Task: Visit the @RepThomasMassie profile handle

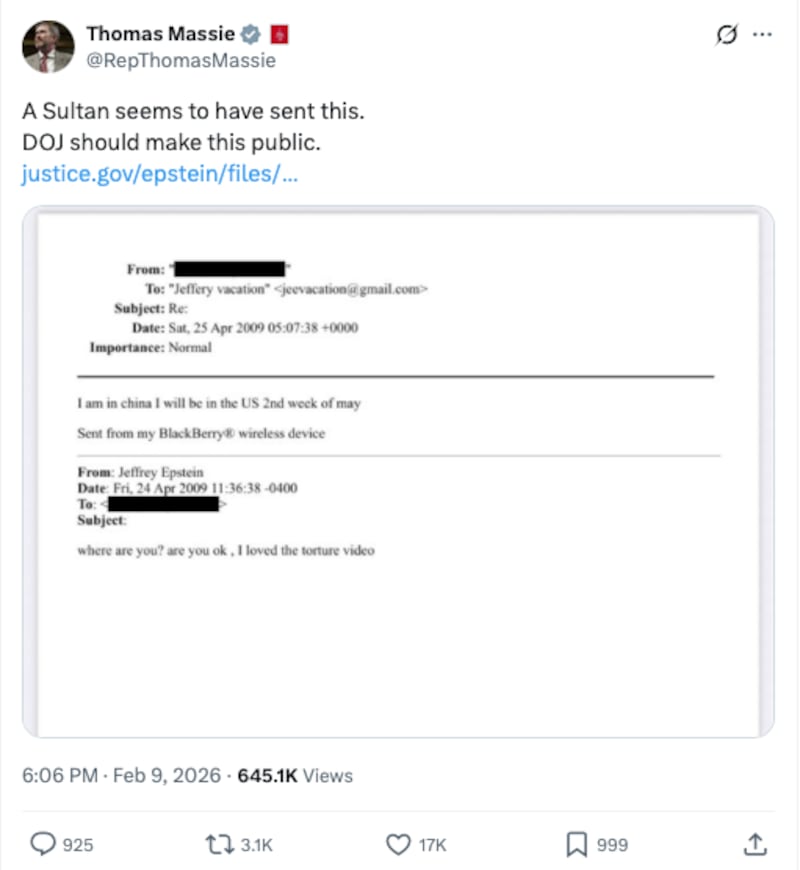Action: click(x=180, y=60)
